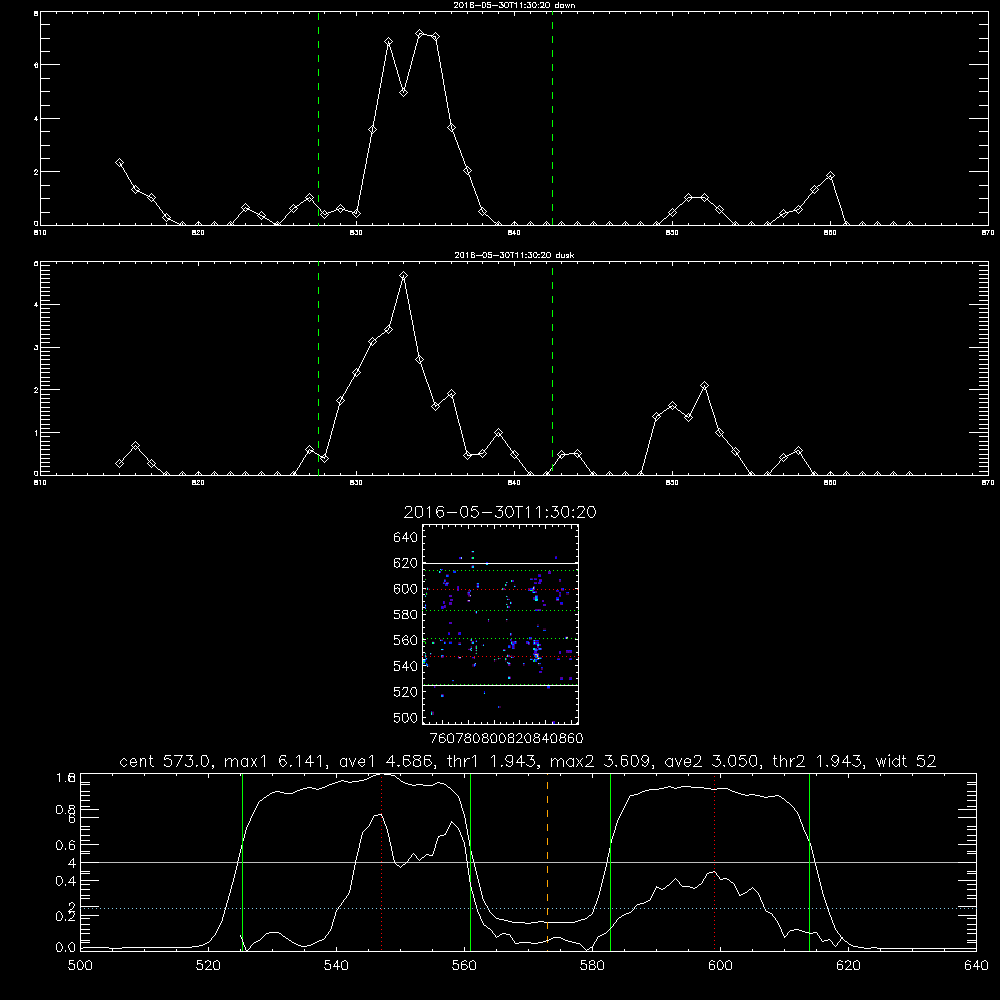Click the 500 y-axis label of the image panel
The width and height of the screenshot is (1000, 1000).
(406, 717)
